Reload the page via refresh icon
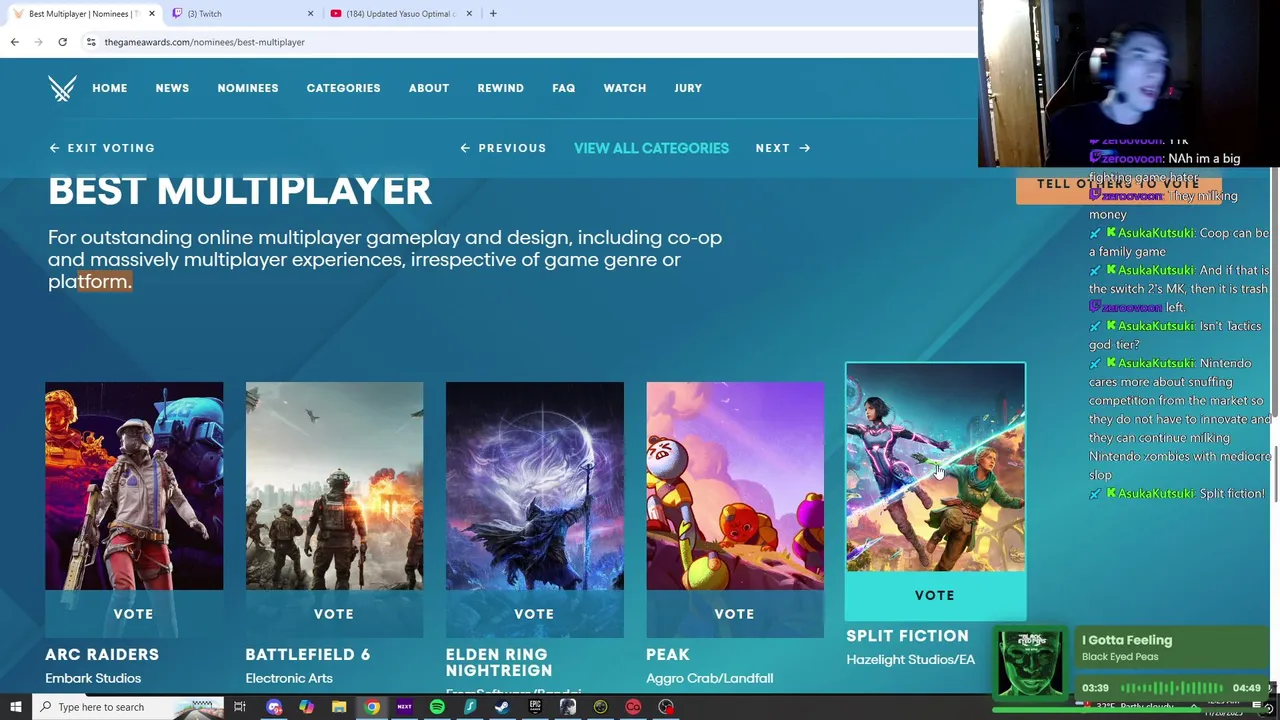Image resolution: width=1280 pixels, height=720 pixels. point(62,42)
